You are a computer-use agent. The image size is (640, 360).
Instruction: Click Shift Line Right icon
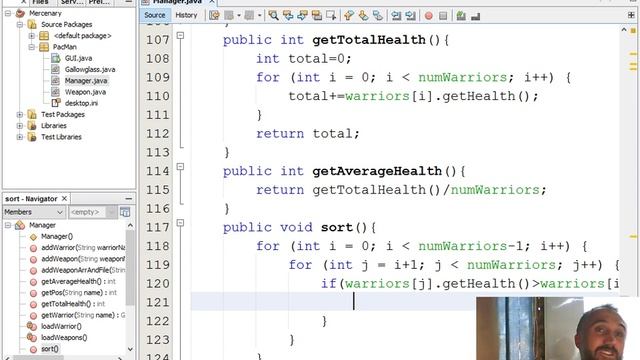(x=410, y=16)
